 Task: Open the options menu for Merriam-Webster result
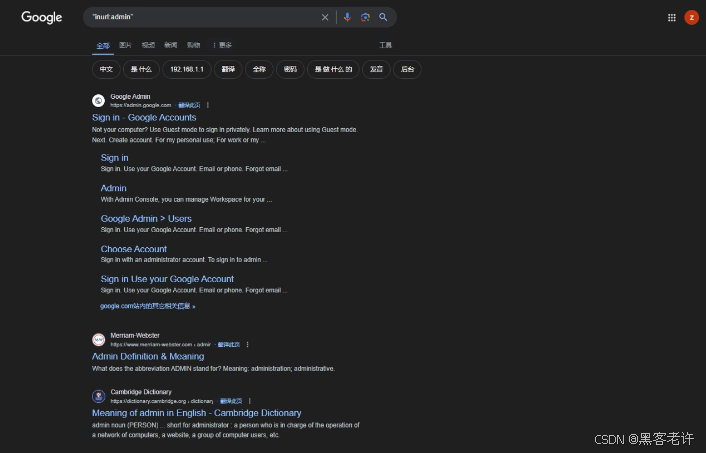point(247,344)
